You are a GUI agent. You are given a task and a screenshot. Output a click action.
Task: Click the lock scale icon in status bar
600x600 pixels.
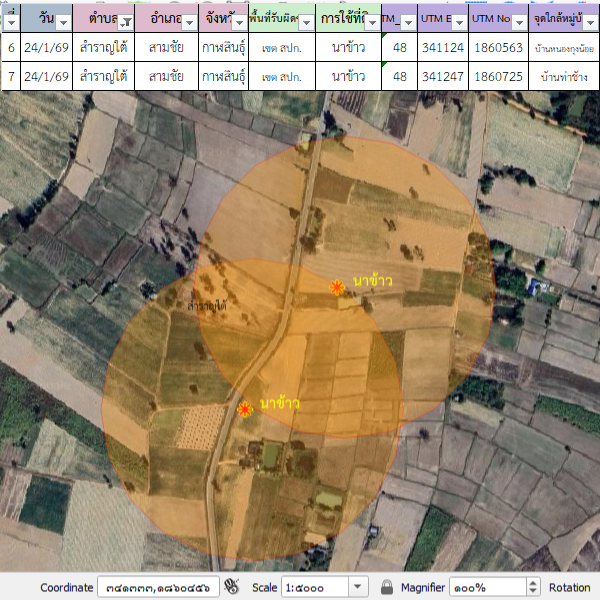coord(387,587)
